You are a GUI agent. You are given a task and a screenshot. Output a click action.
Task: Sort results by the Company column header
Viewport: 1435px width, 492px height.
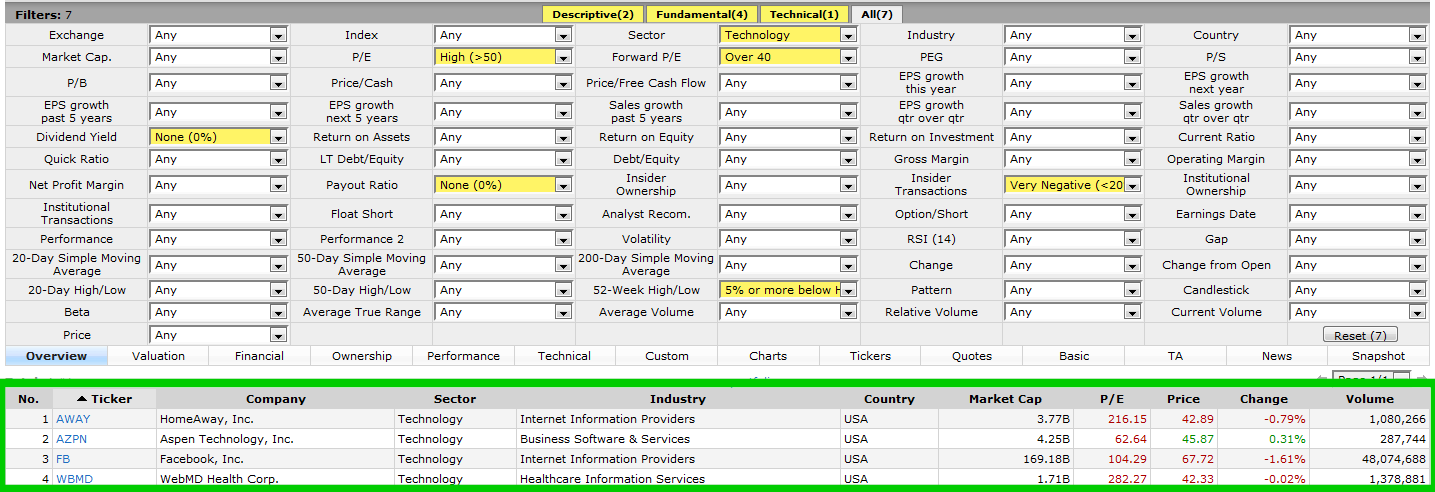tap(276, 399)
